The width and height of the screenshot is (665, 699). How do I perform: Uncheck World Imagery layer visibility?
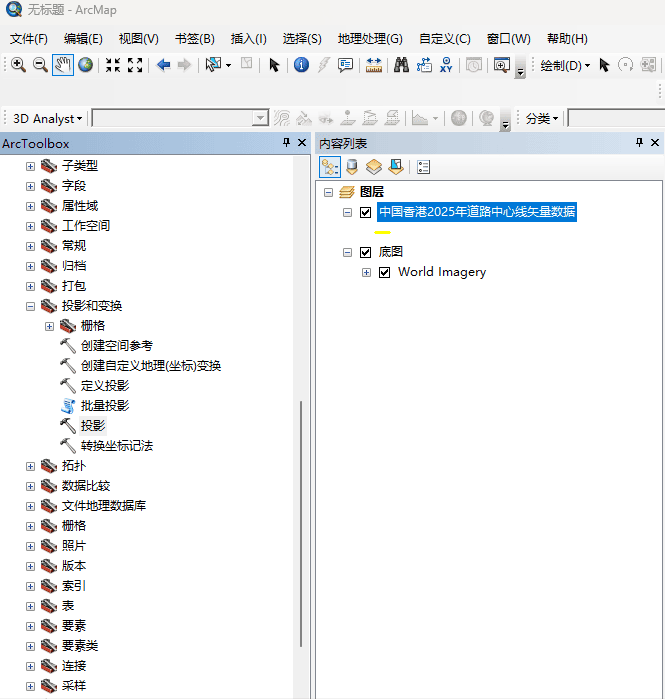(385, 272)
